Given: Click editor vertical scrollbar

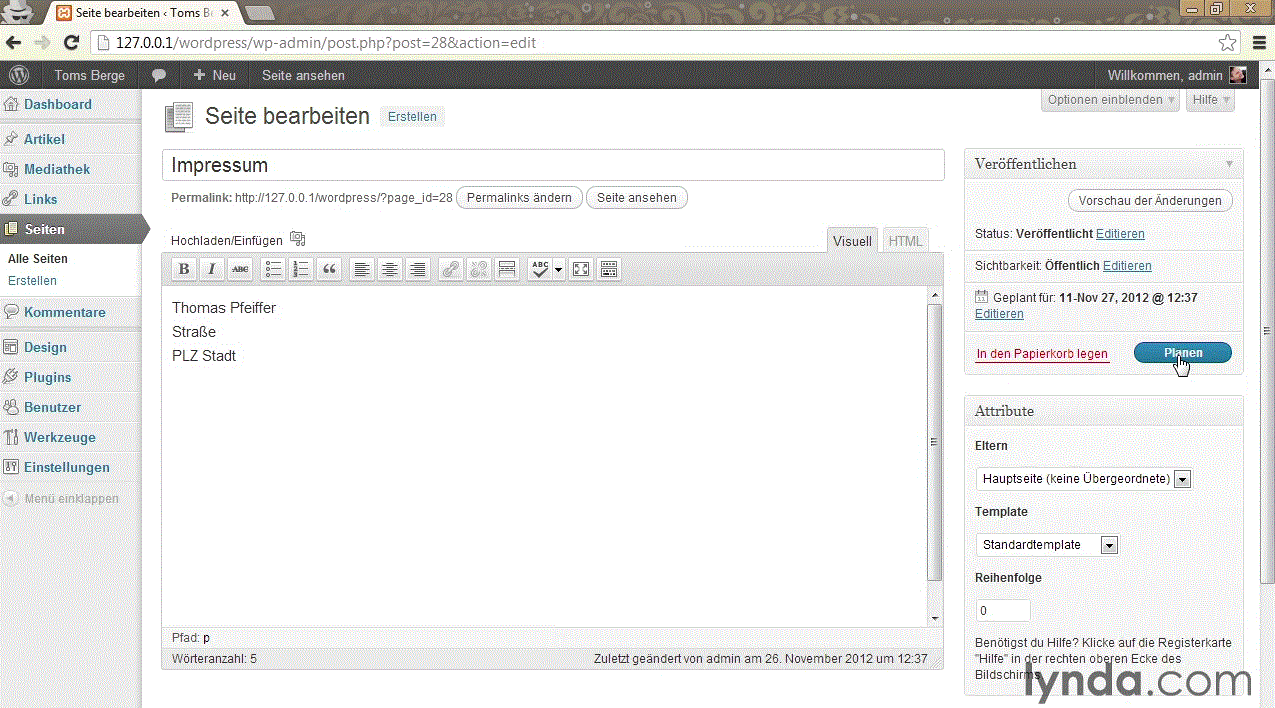Looking at the screenshot, I should (934, 443).
